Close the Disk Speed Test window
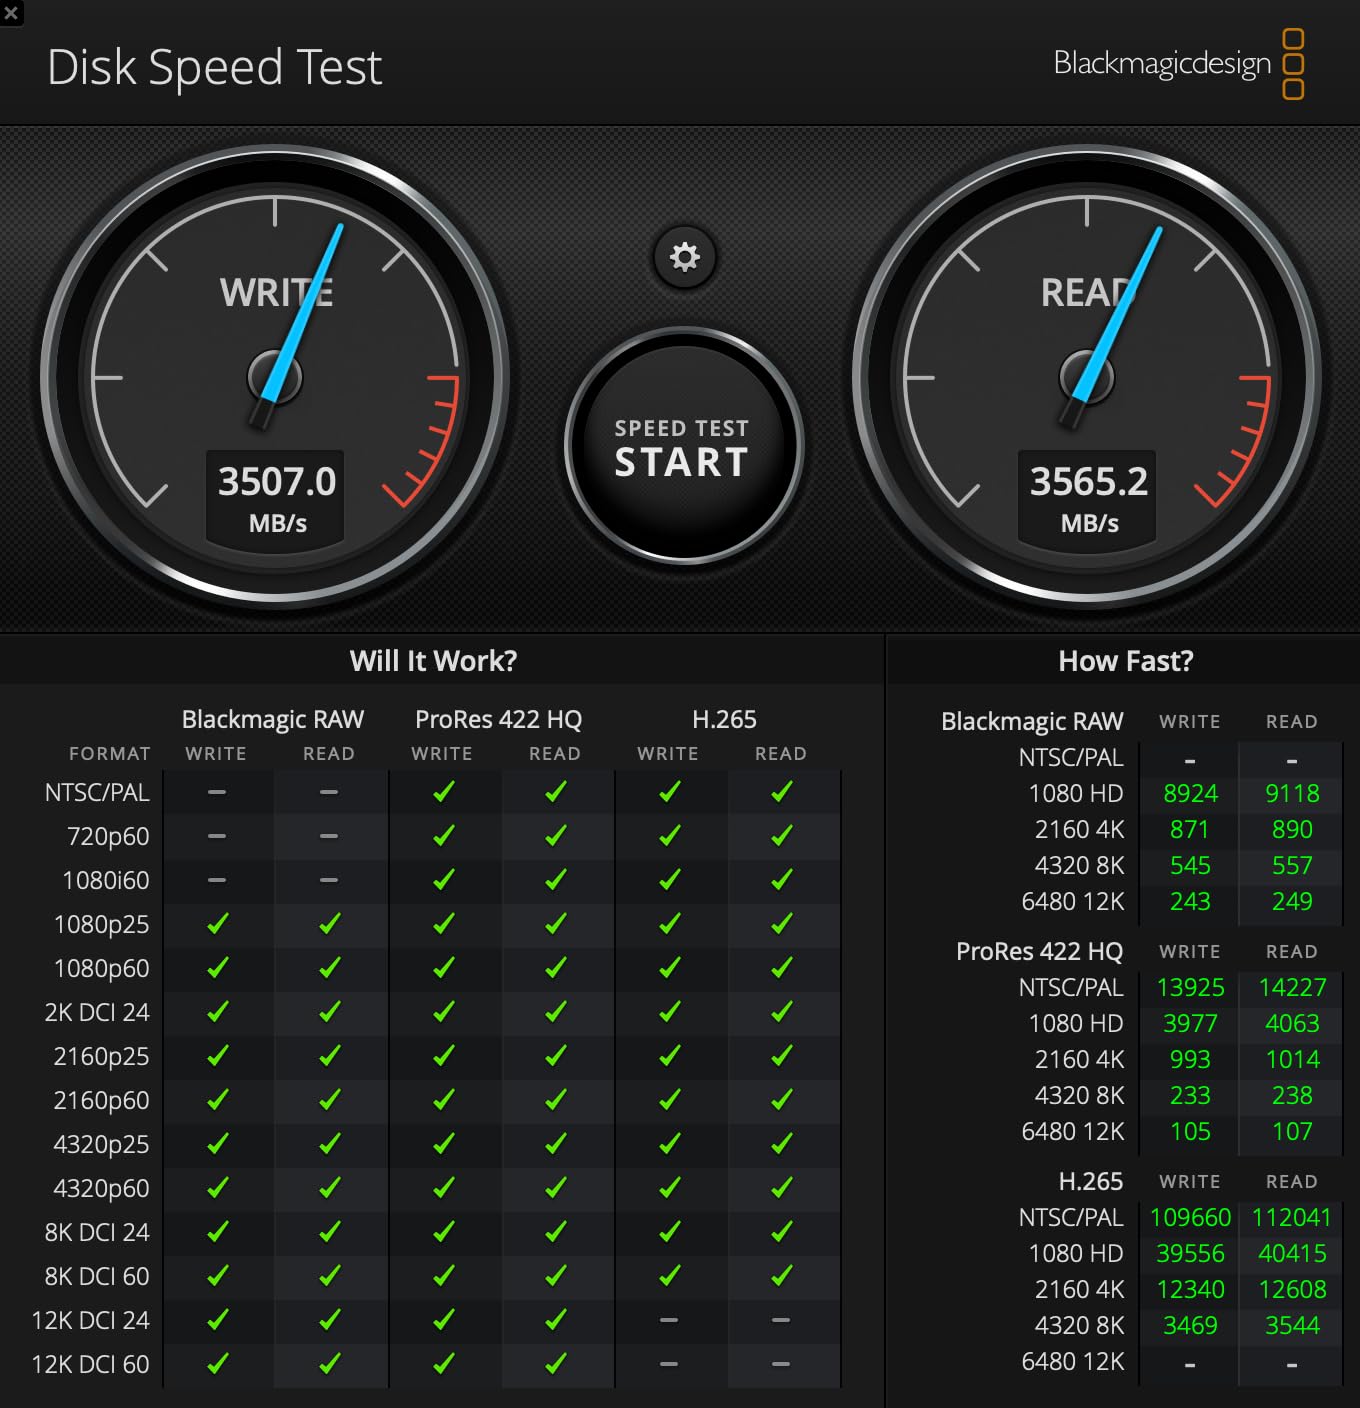 click(11, 13)
